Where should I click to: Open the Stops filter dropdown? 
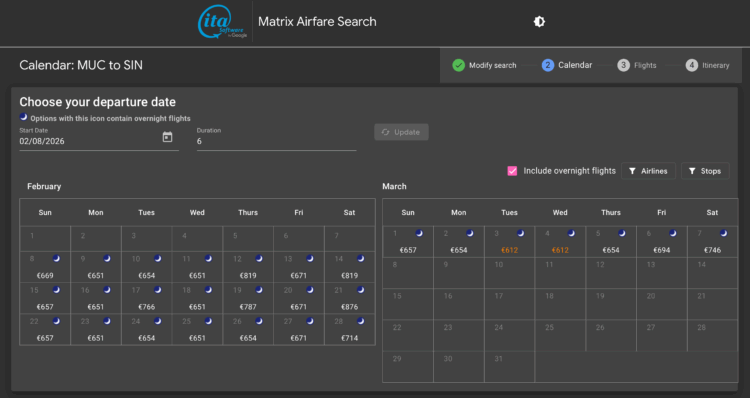pyautogui.click(x=705, y=171)
